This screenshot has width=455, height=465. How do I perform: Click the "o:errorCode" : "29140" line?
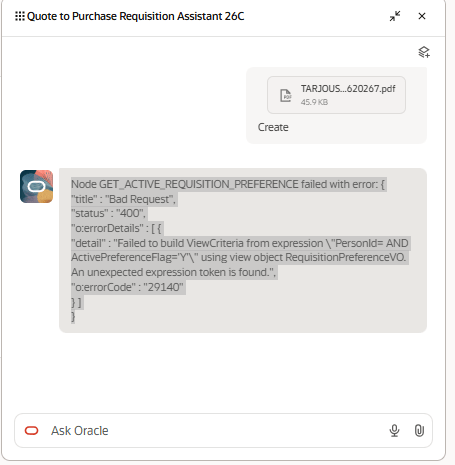tap(127, 287)
